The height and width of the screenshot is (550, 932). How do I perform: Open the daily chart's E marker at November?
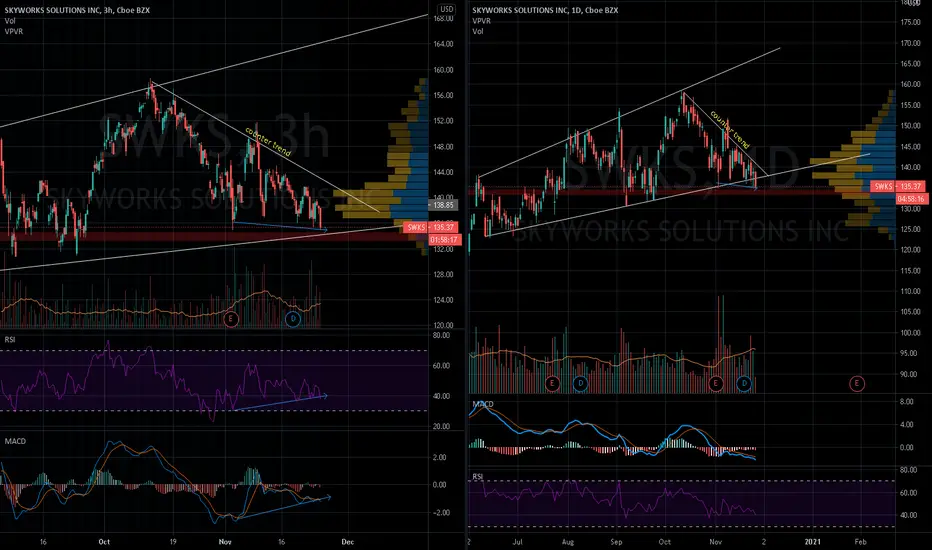pos(715,384)
